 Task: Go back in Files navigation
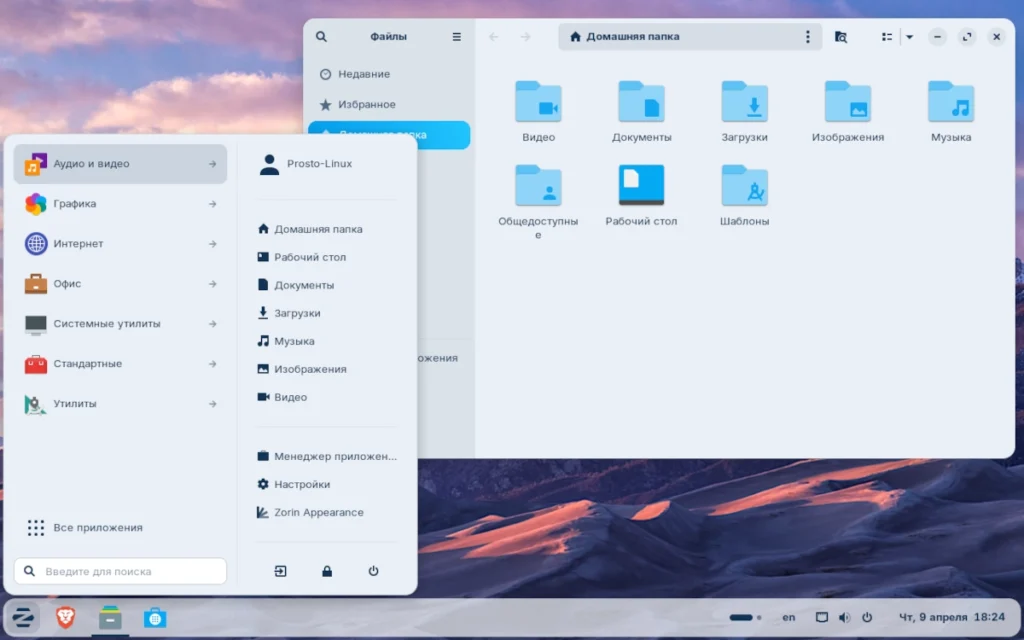click(x=494, y=37)
